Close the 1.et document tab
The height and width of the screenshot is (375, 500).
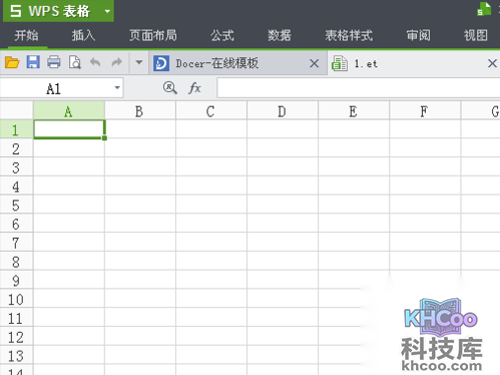tap(492, 63)
